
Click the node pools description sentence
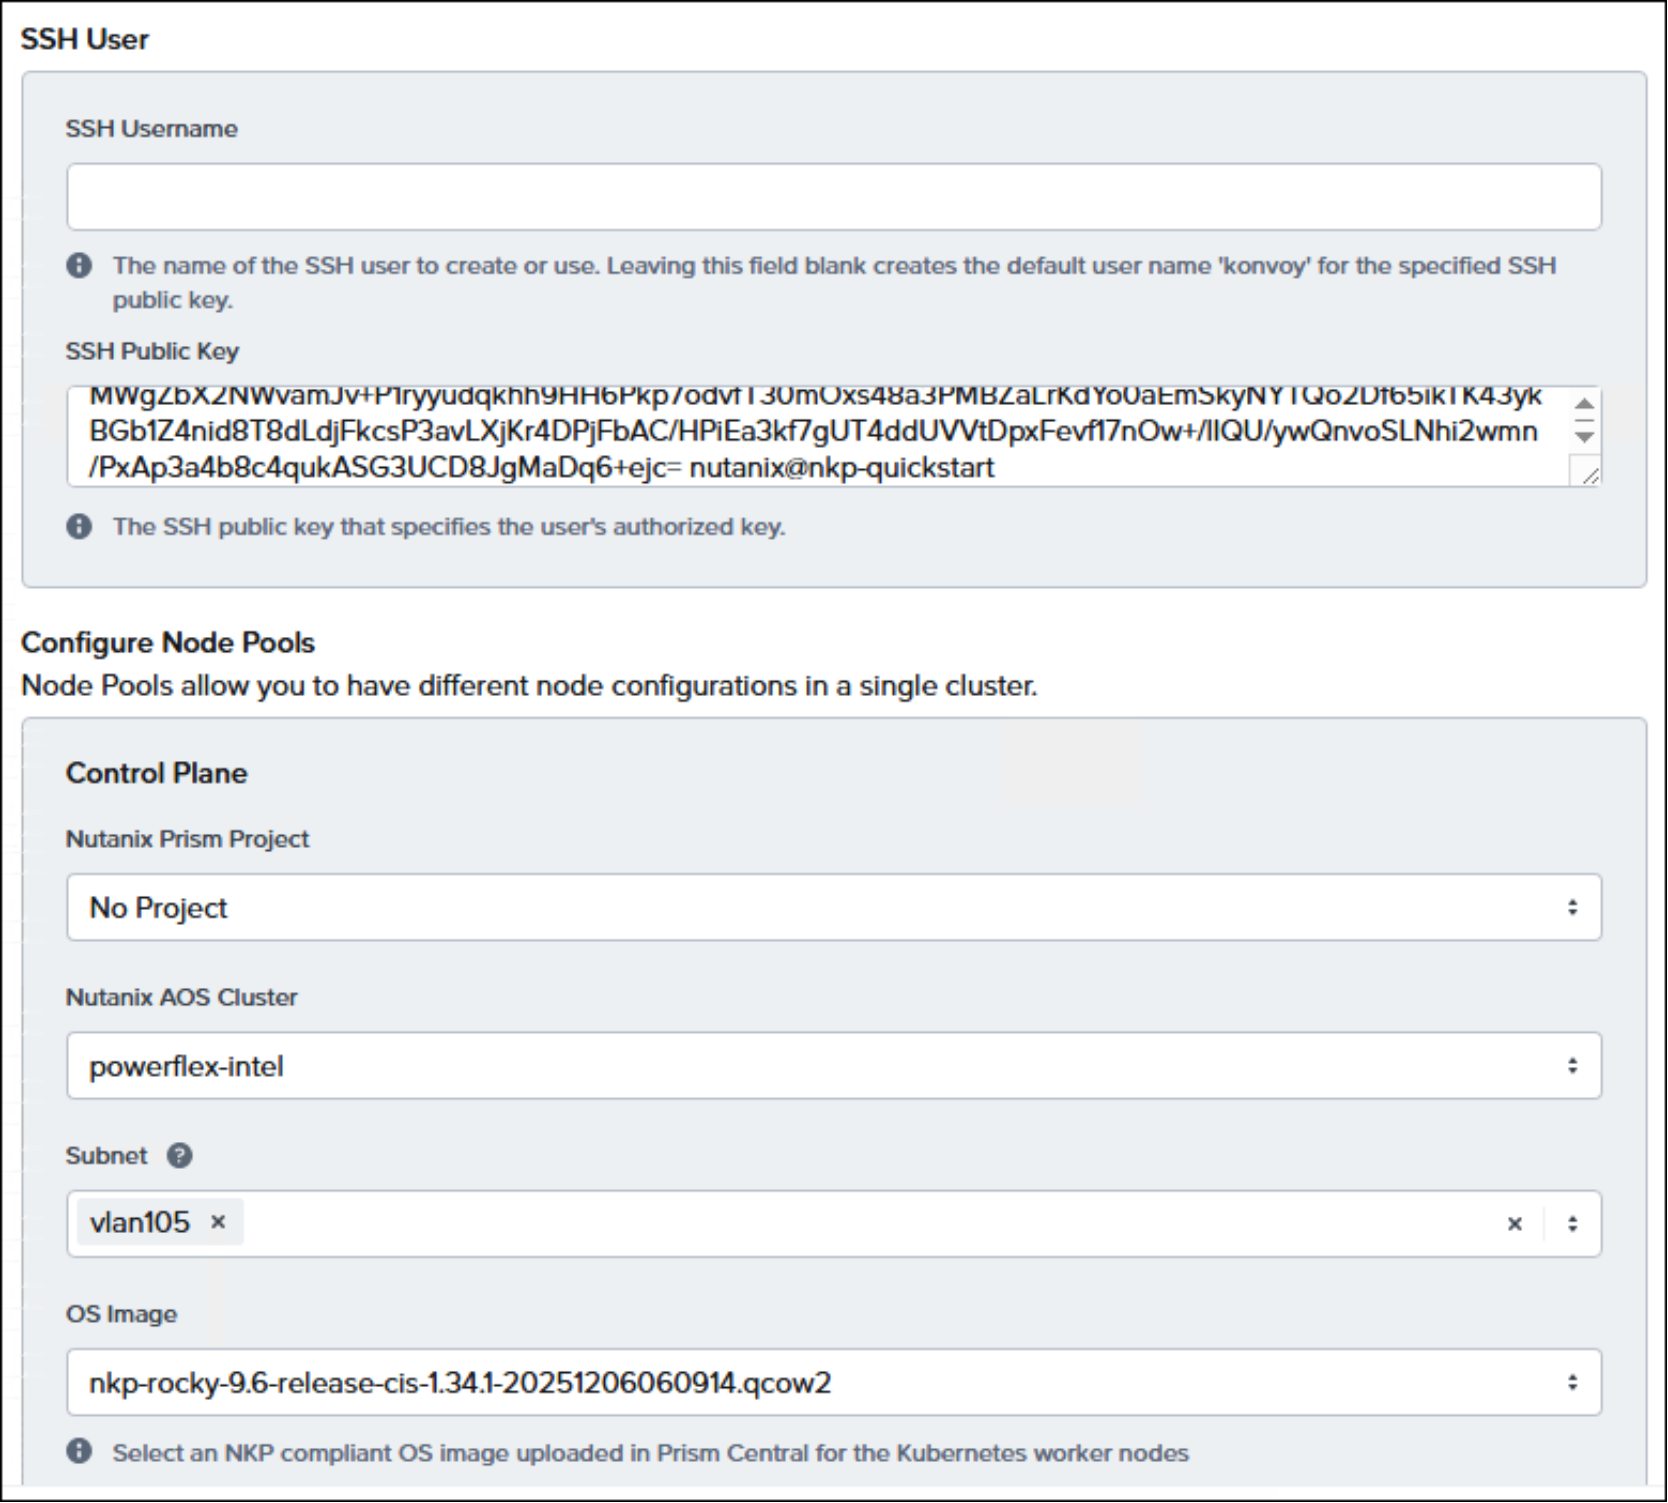pos(529,687)
